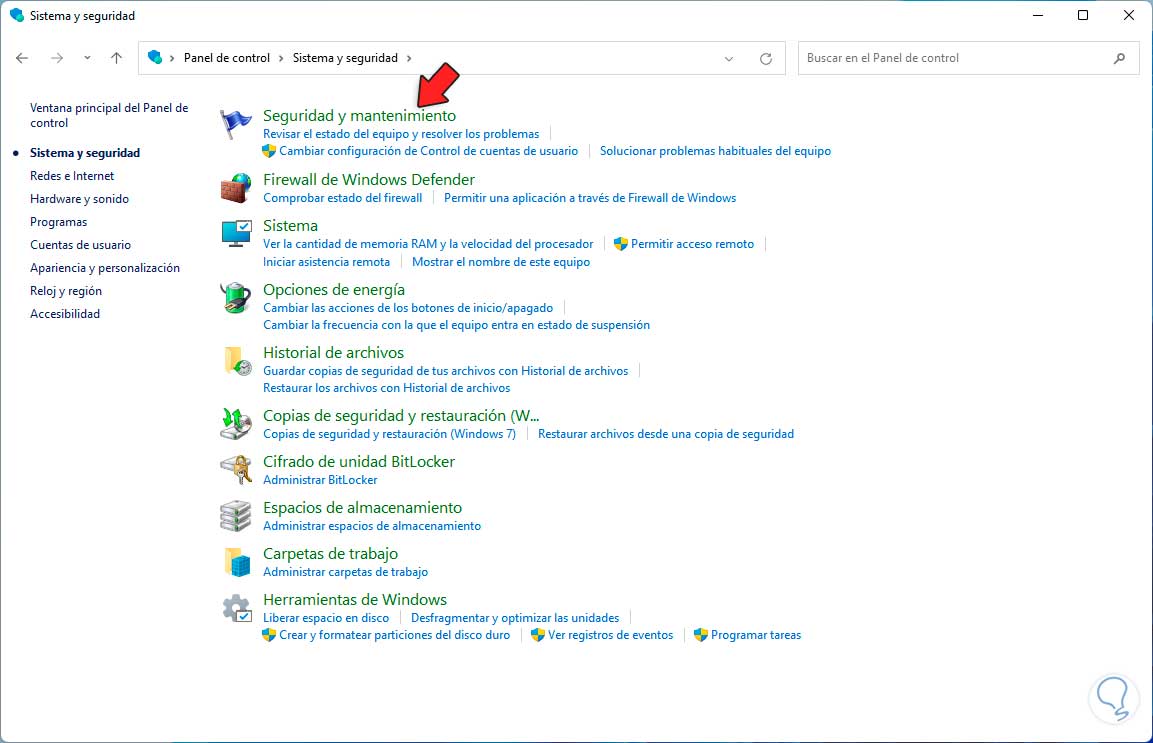1153x743 pixels.
Task: Click Ver registros de eventos link
Action: tap(610, 635)
